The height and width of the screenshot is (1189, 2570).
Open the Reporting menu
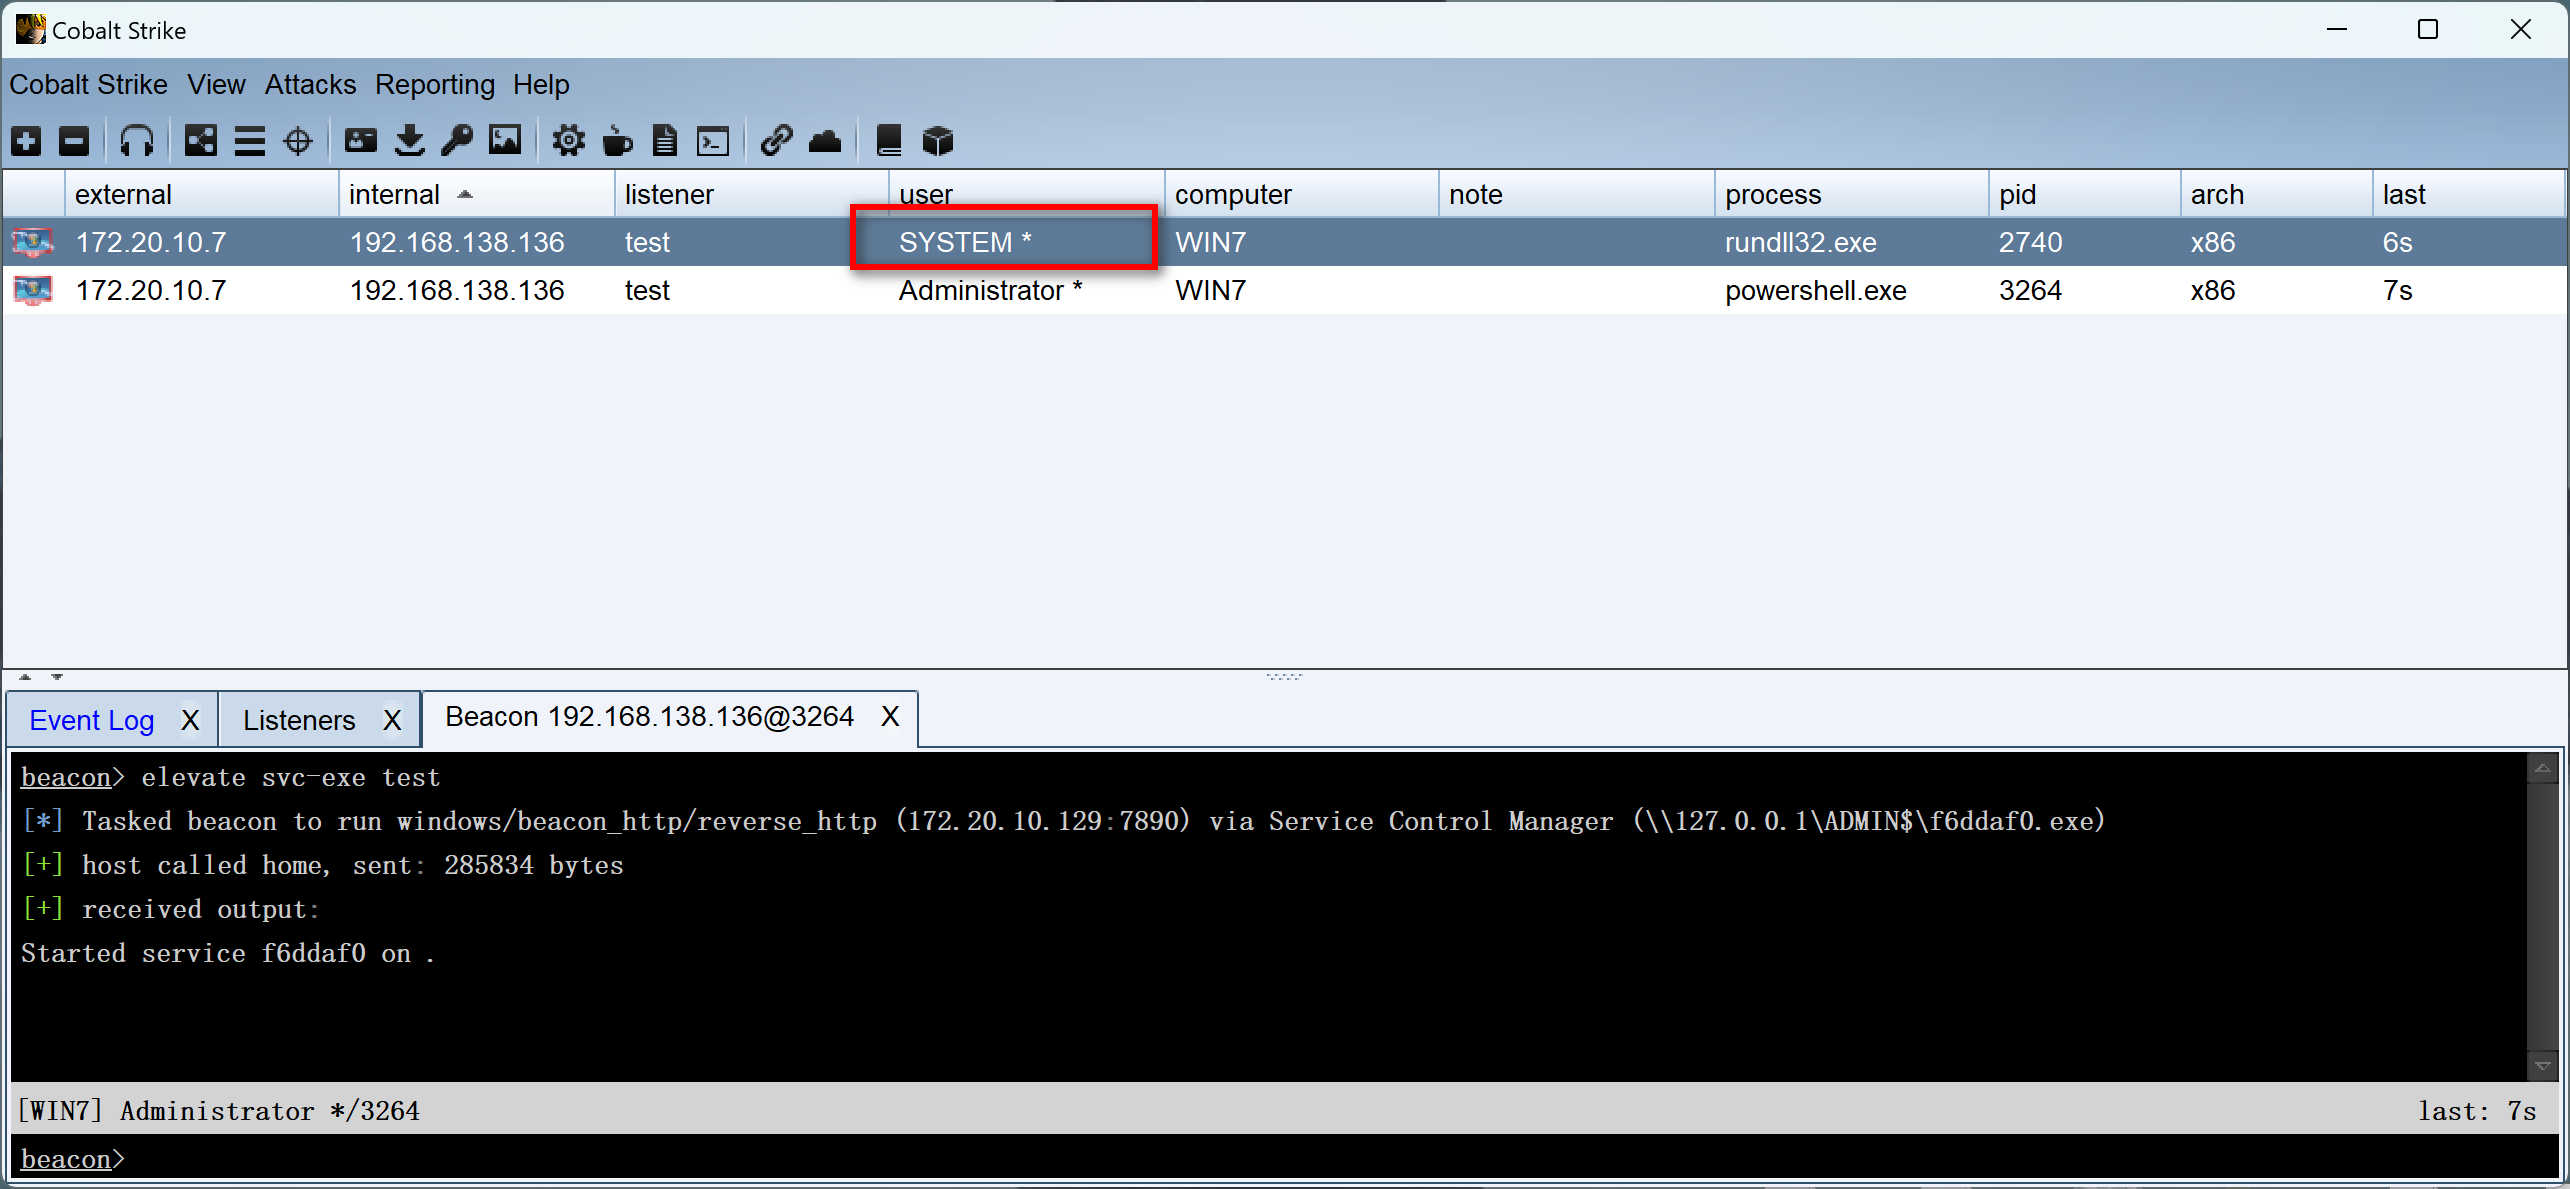click(x=434, y=85)
